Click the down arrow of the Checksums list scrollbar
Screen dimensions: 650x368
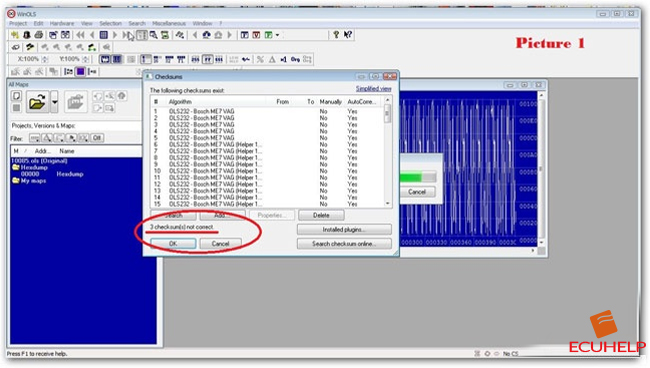pyautogui.click(x=388, y=203)
